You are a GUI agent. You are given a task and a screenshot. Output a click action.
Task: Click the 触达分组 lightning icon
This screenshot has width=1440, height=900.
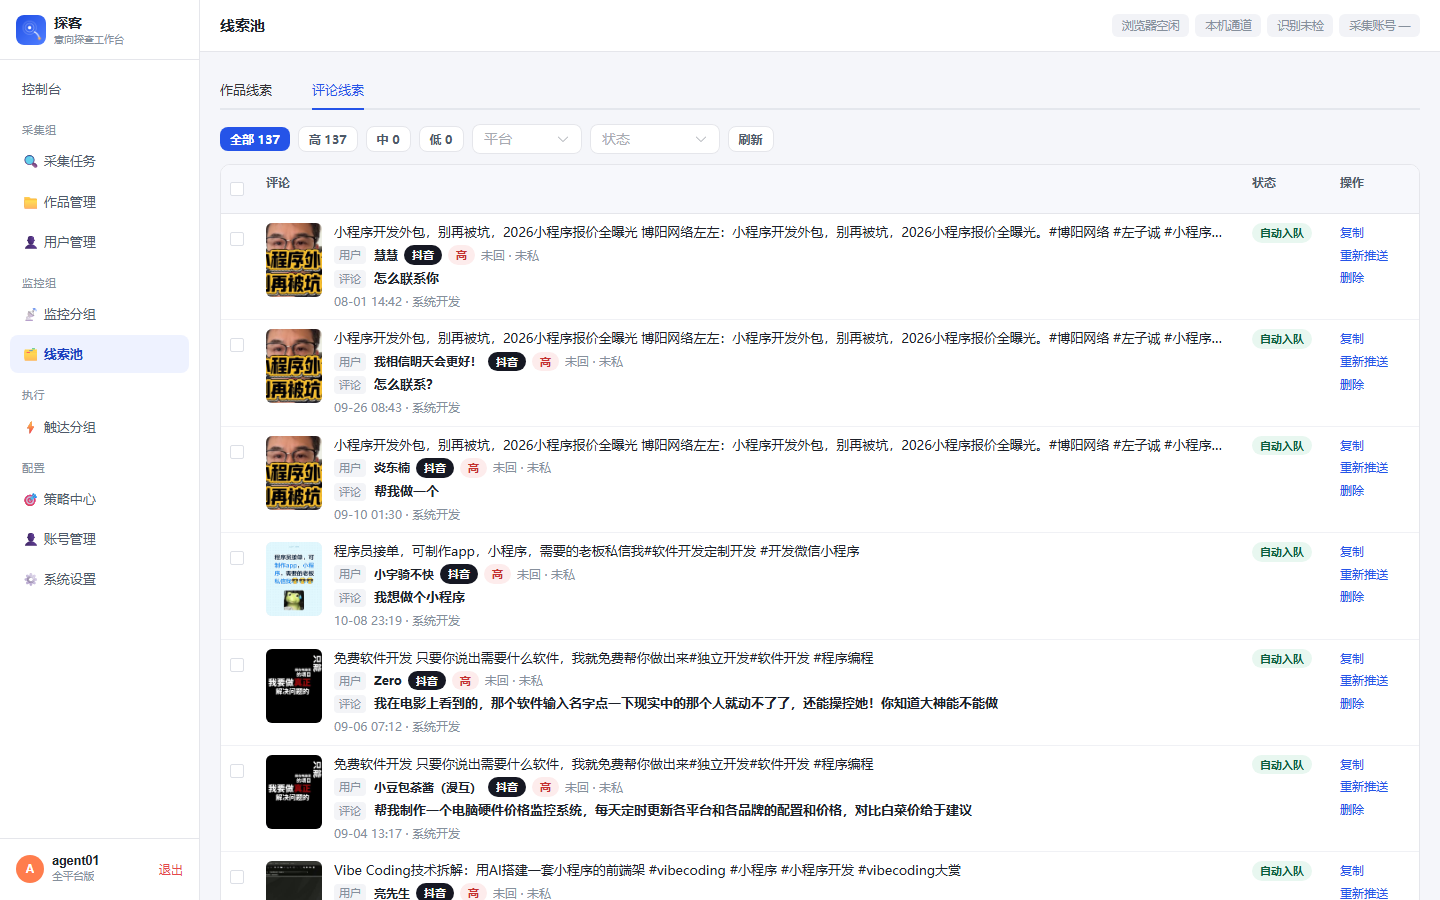point(30,427)
